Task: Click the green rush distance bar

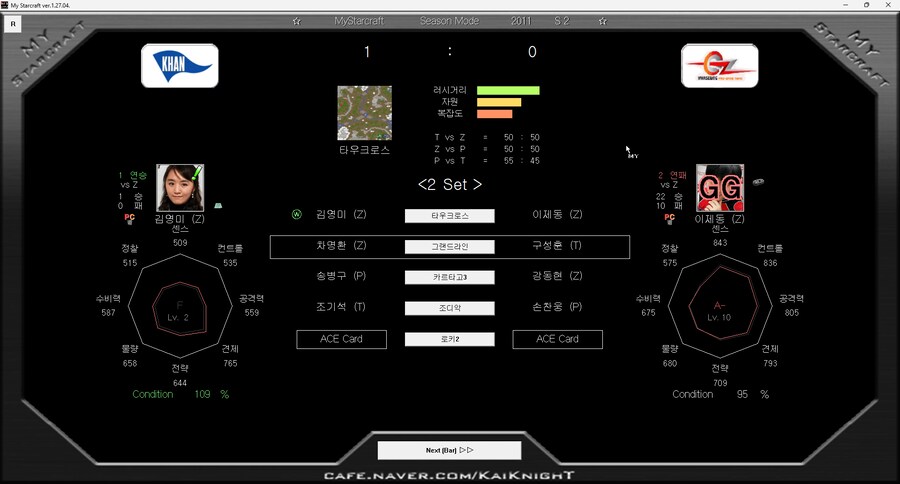Action: [x=508, y=90]
